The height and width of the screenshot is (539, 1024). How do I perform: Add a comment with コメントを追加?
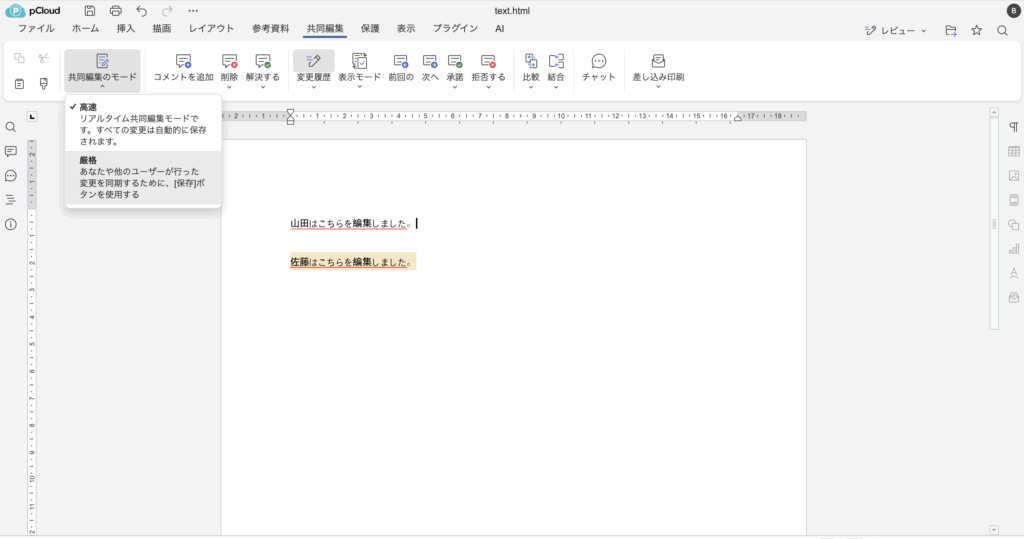tap(184, 68)
